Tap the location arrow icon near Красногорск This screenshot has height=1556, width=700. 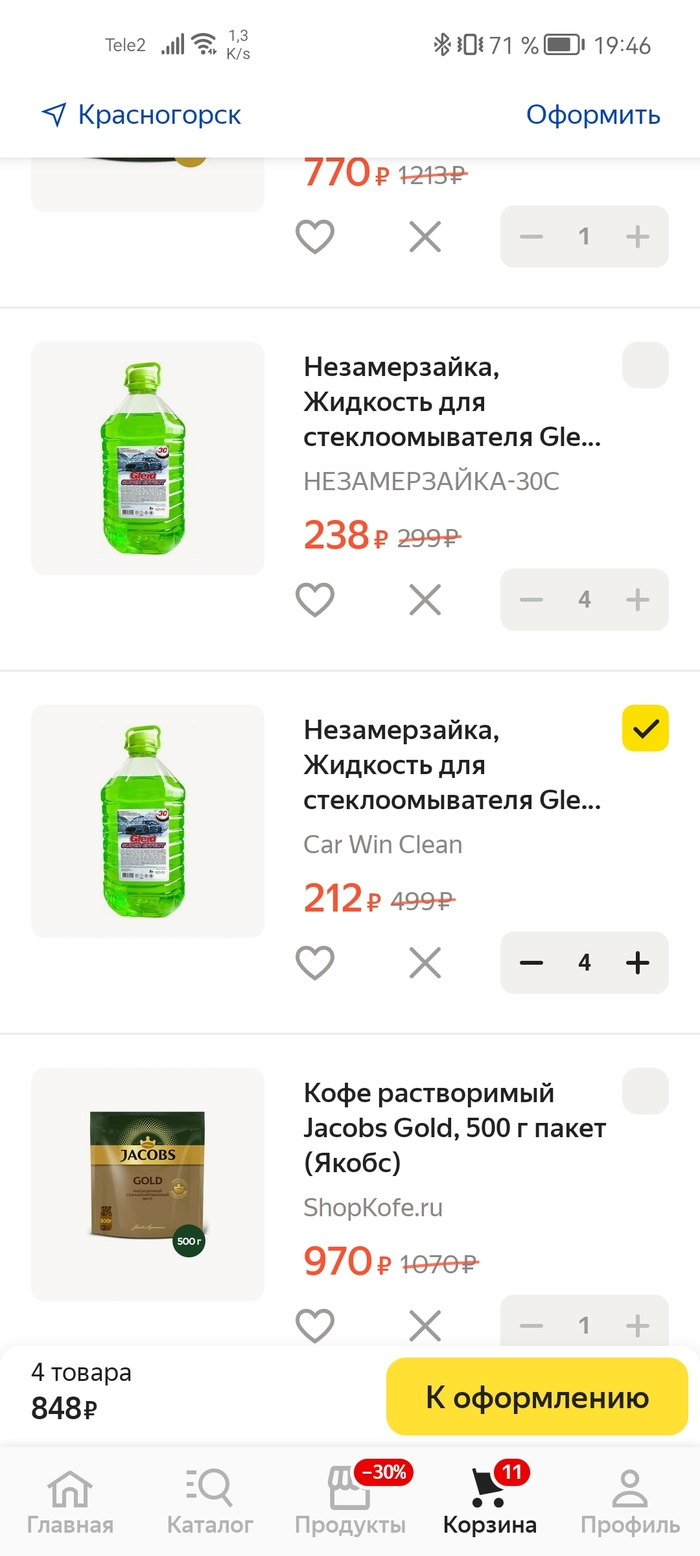coord(53,115)
